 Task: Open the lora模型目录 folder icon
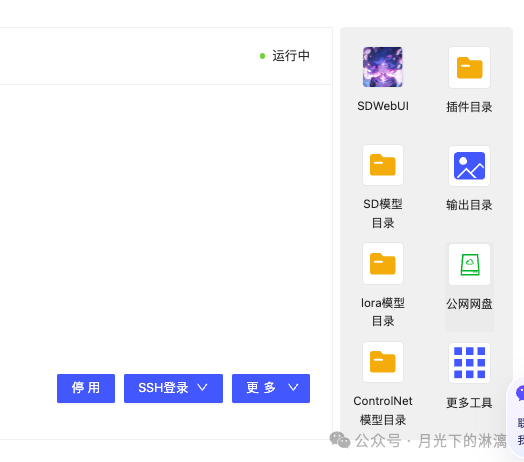(x=383, y=264)
